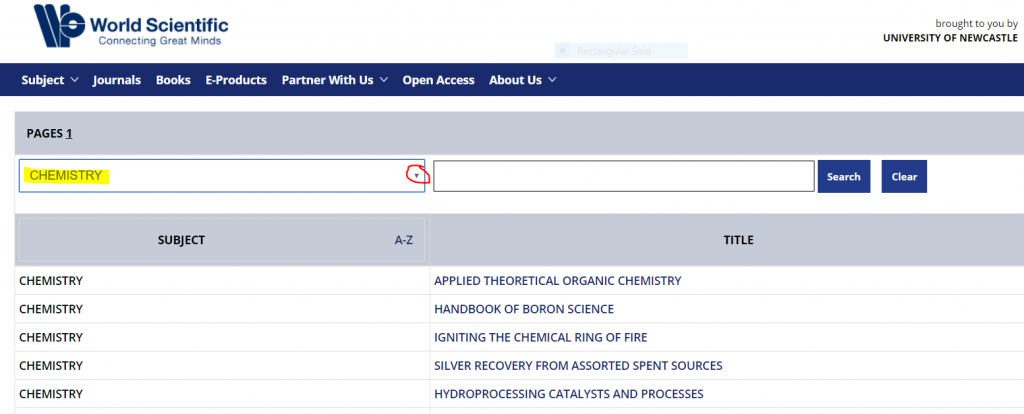Click the World Scientific logo
This screenshot has height=414, width=1024.
pos(130,27)
